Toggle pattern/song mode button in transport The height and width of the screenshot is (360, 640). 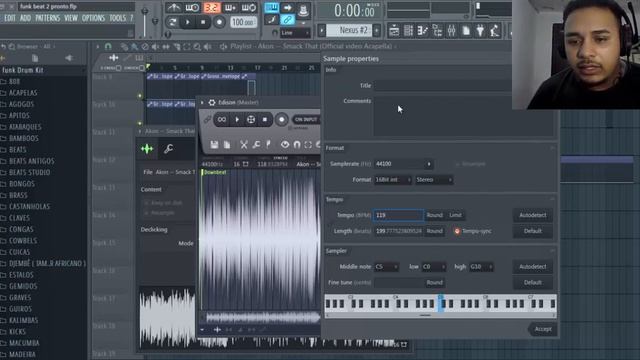[x=172, y=22]
